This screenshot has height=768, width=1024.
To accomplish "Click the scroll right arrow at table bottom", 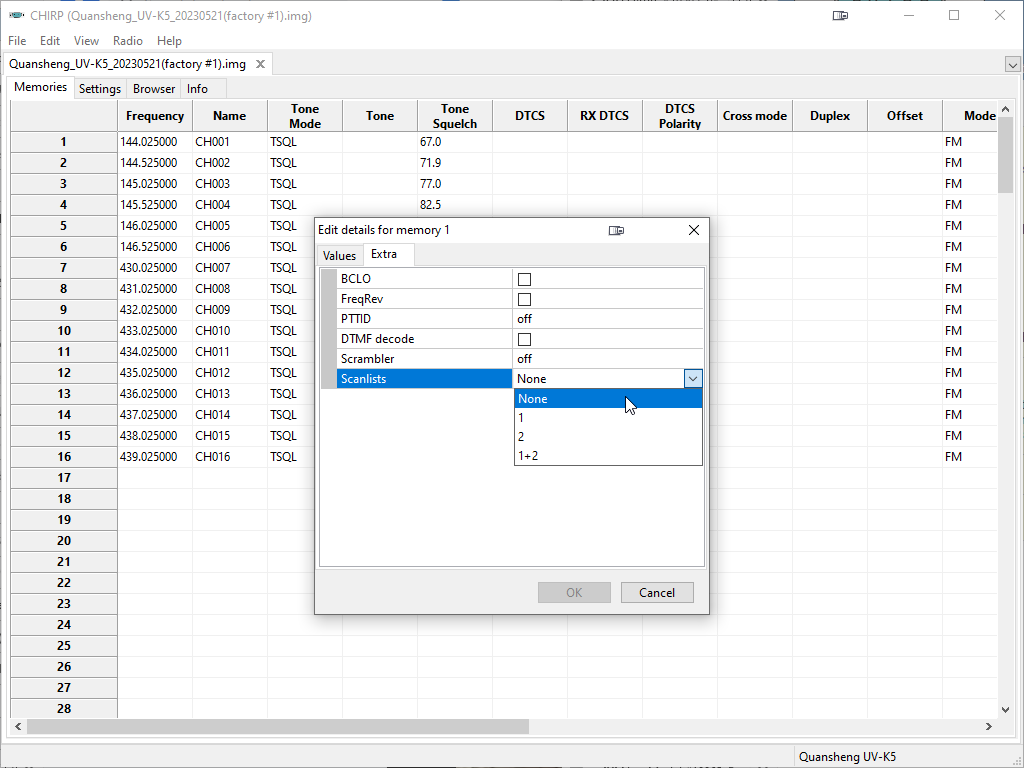I will [x=989, y=726].
